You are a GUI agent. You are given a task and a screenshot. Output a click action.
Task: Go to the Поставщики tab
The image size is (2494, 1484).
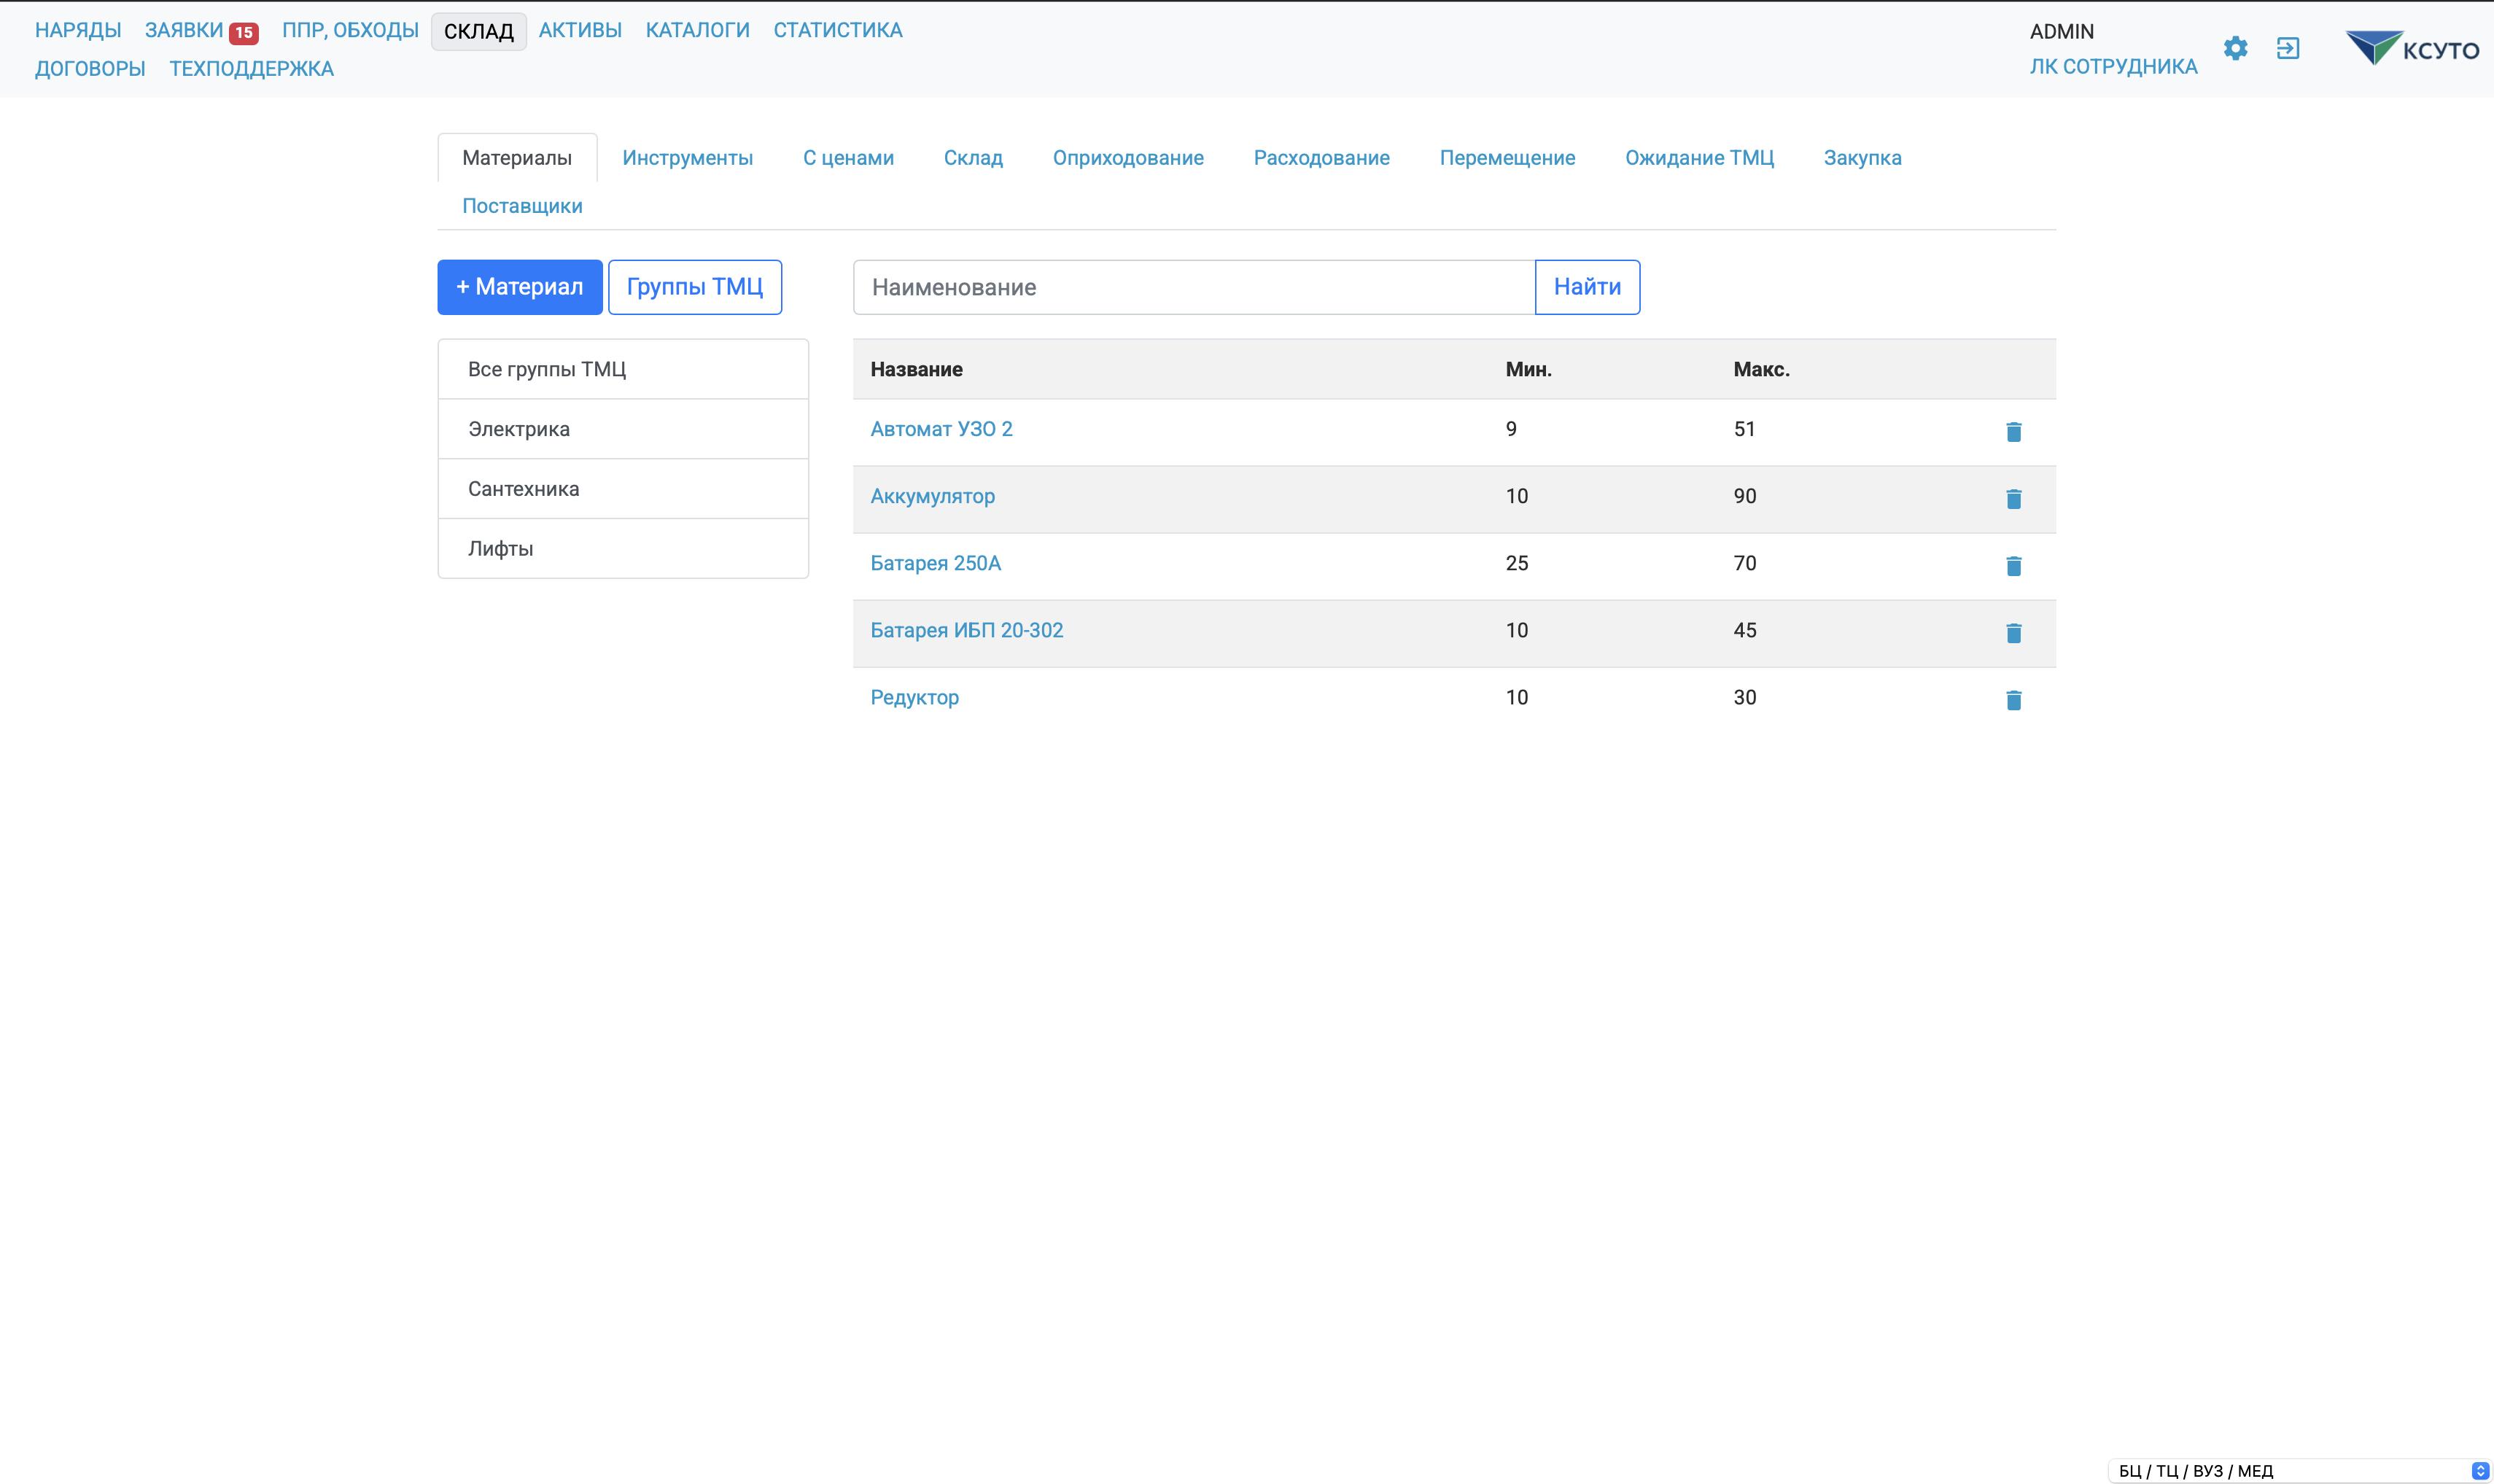click(522, 206)
